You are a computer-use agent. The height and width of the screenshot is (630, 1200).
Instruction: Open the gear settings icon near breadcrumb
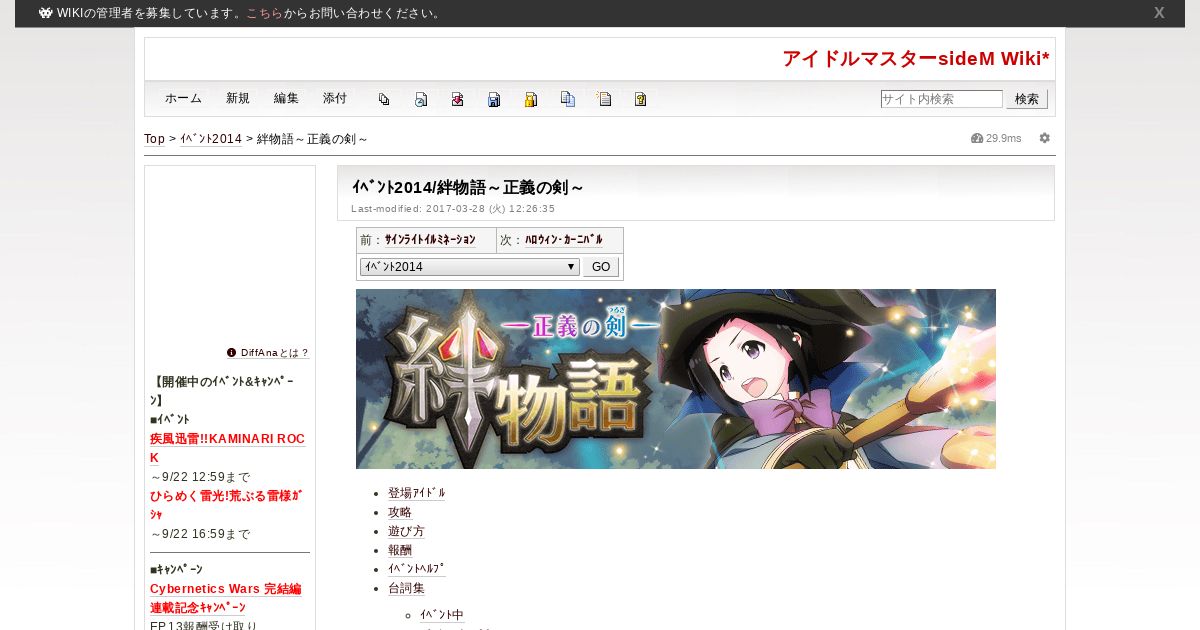click(x=1045, y=138)
